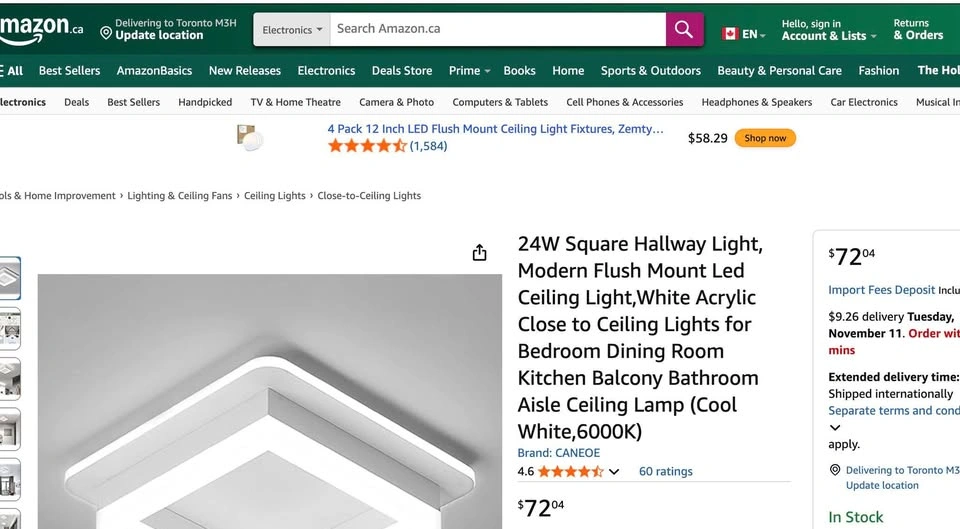Select first product thumbnail image

[9, 278]
